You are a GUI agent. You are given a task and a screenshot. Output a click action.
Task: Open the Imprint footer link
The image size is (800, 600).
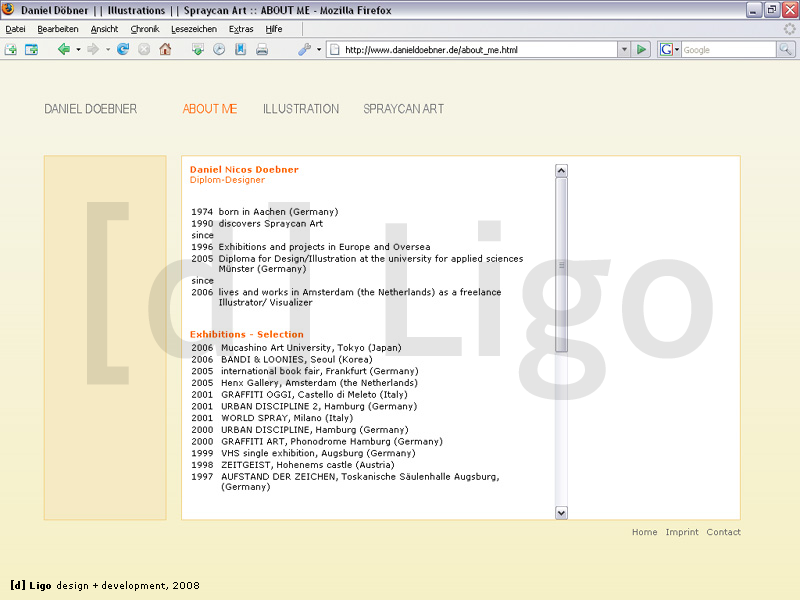tap(682, 532)
